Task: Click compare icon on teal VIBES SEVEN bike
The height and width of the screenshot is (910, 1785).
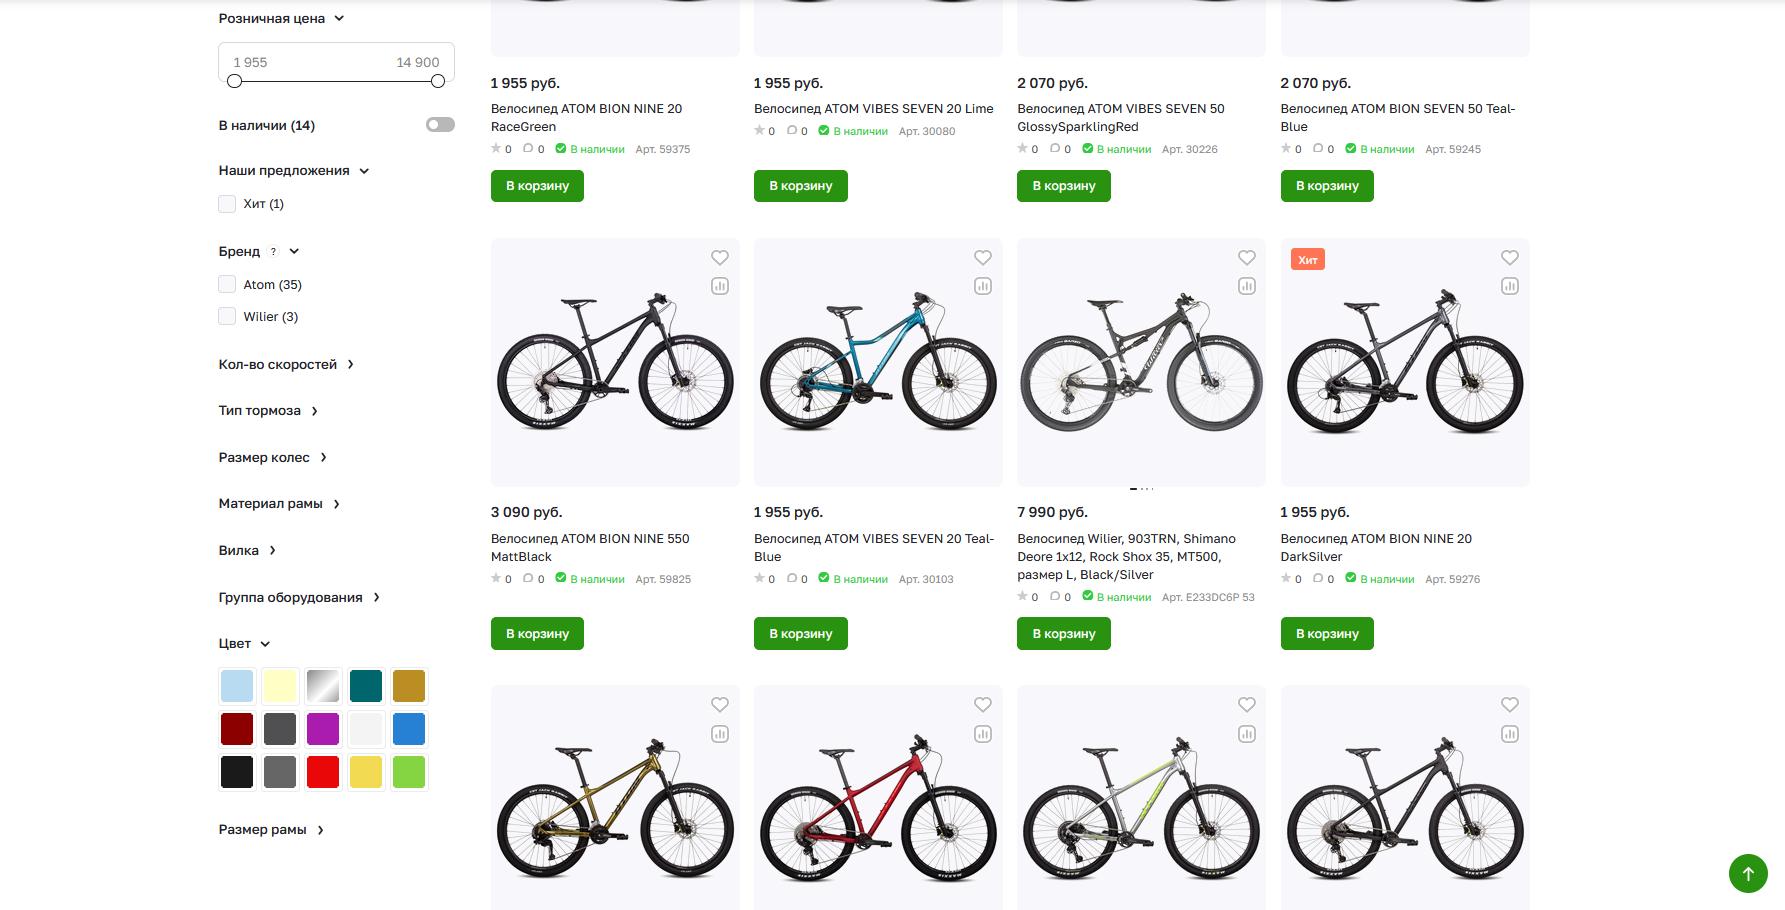Action: tap(983, 286)
